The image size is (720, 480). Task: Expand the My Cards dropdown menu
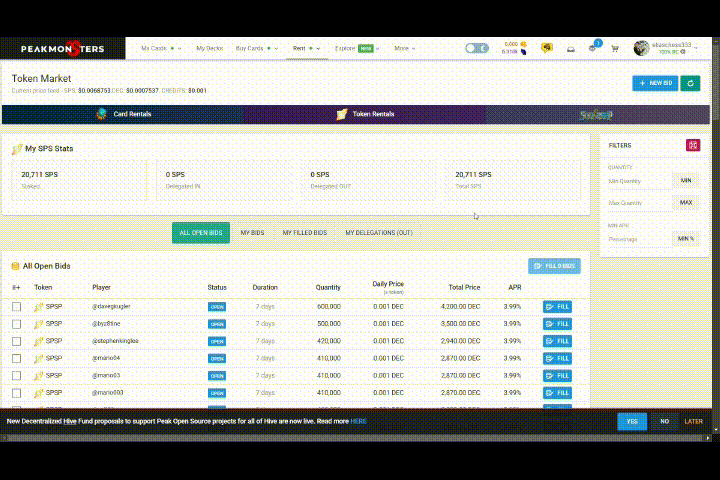tap(161, 48)
